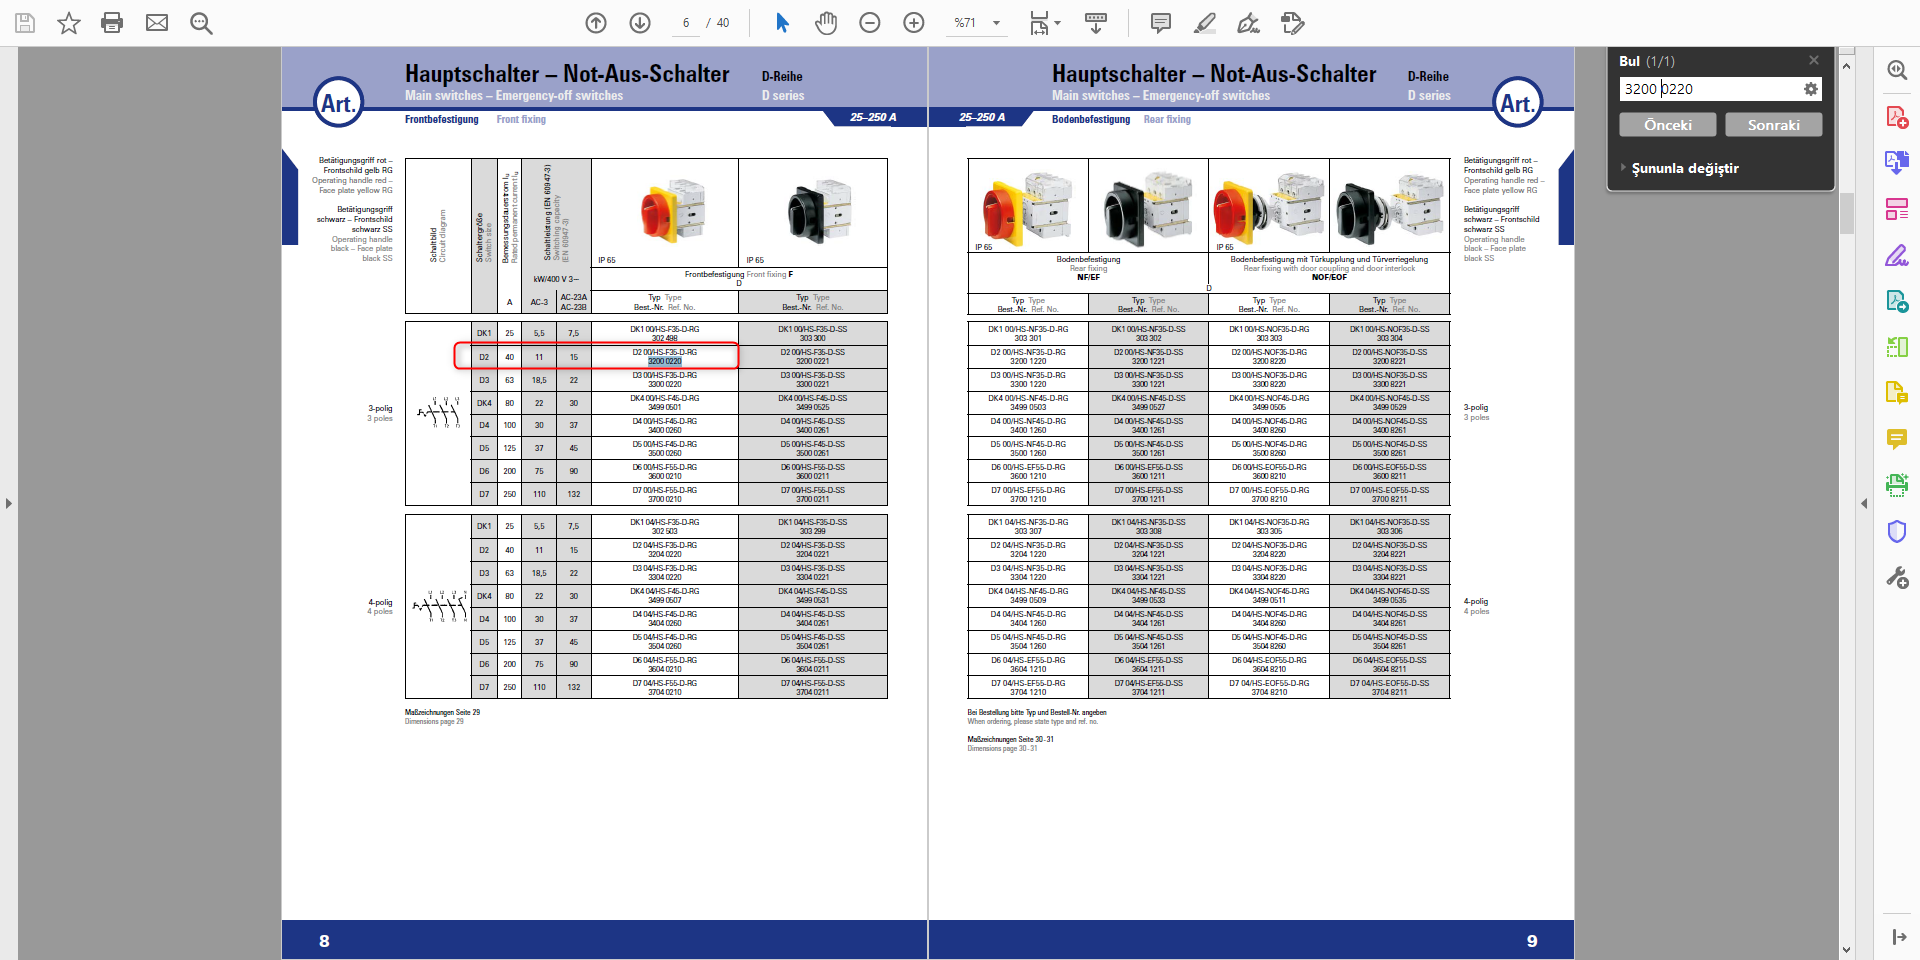Click the highlighted search result 3200 0220
The height and width of the screenshot is (960, 1920).
(x=665, y=361)
